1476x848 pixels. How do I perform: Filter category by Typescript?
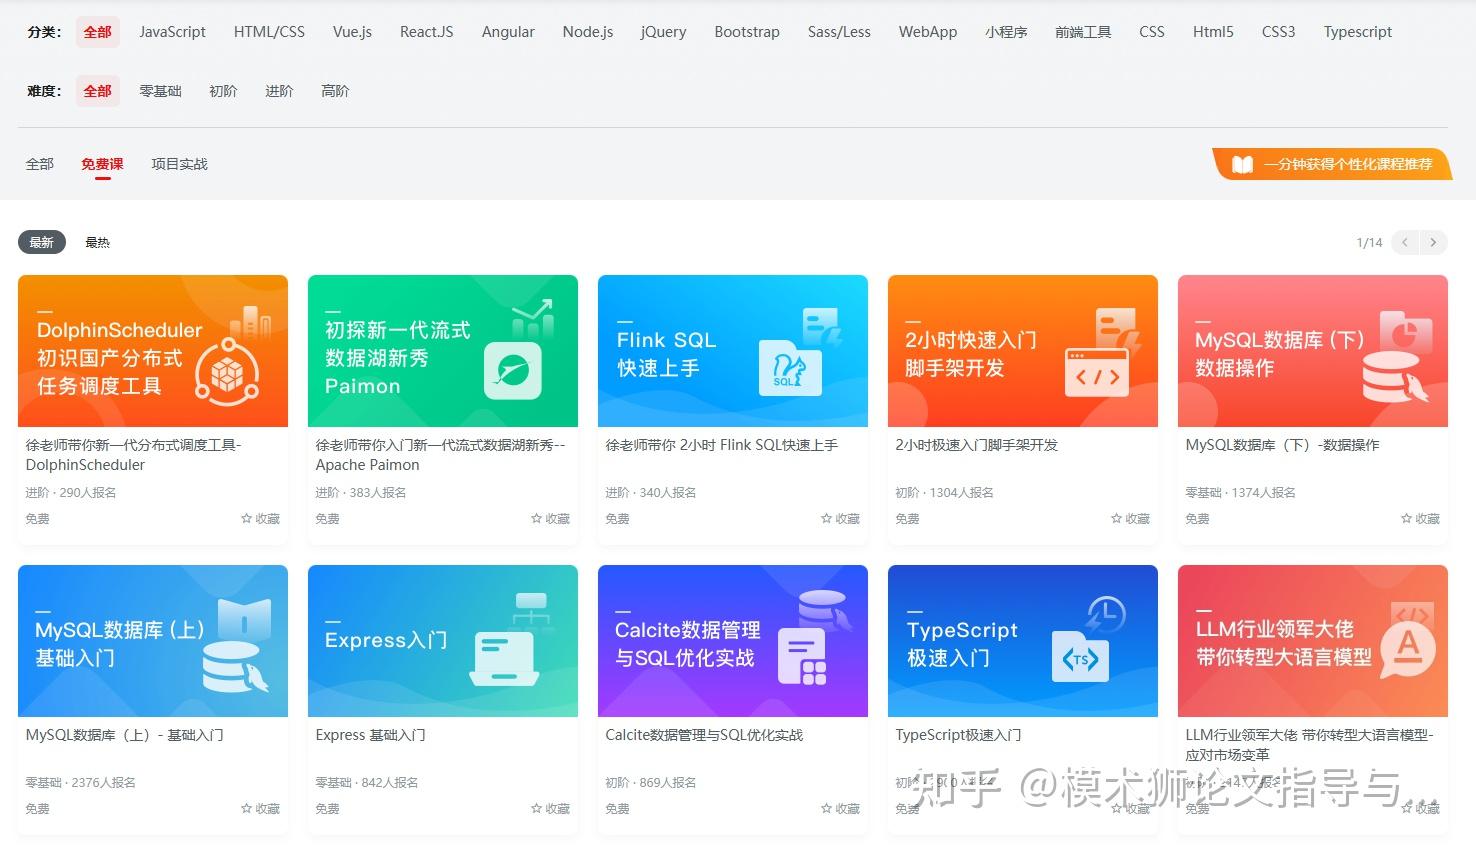coord(1358,32)
